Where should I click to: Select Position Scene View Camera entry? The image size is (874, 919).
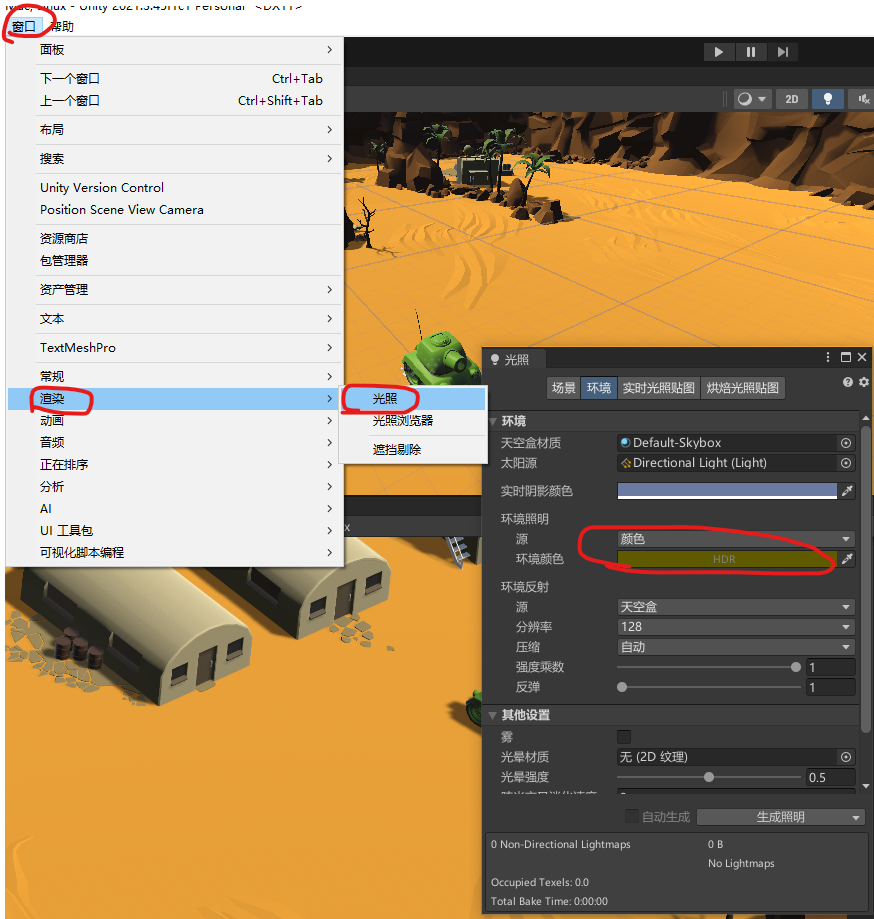(175, 210)
